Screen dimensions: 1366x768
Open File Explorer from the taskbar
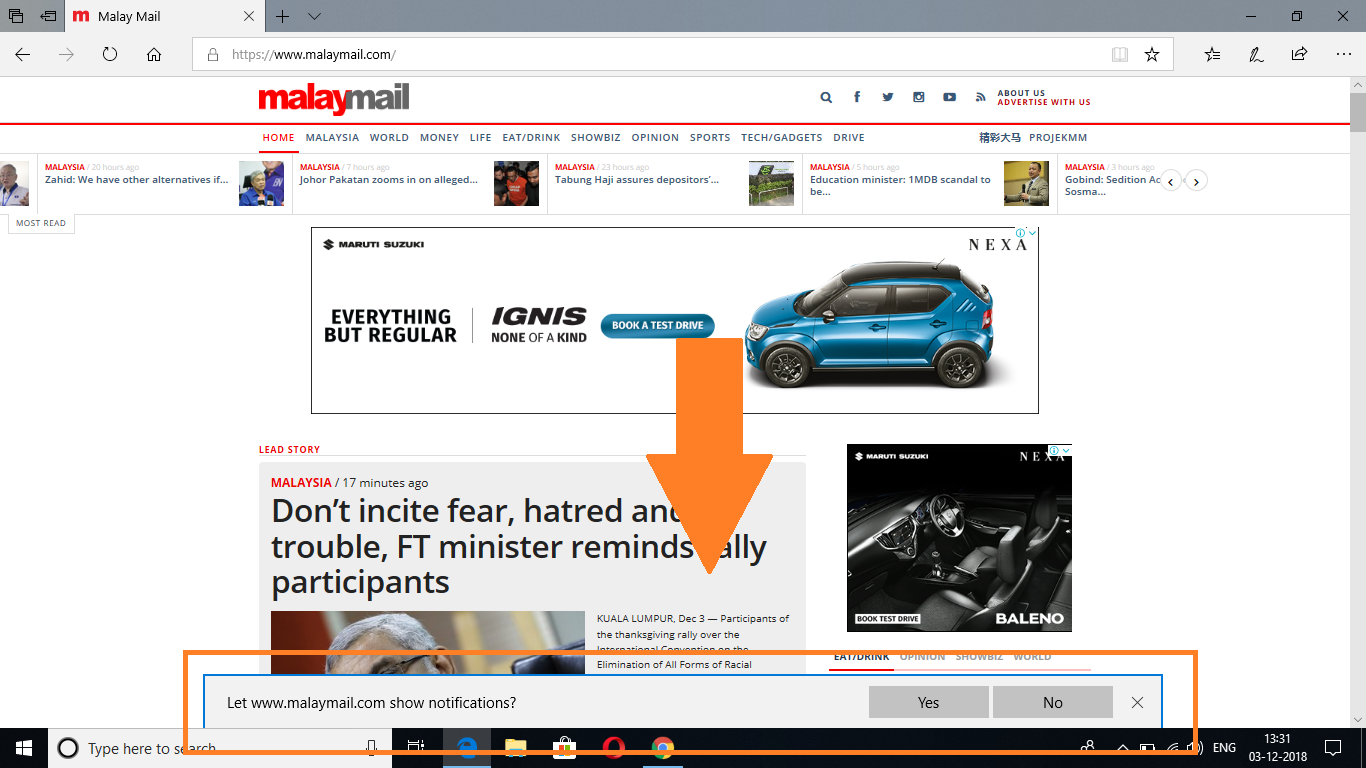(x=516, y=748)
